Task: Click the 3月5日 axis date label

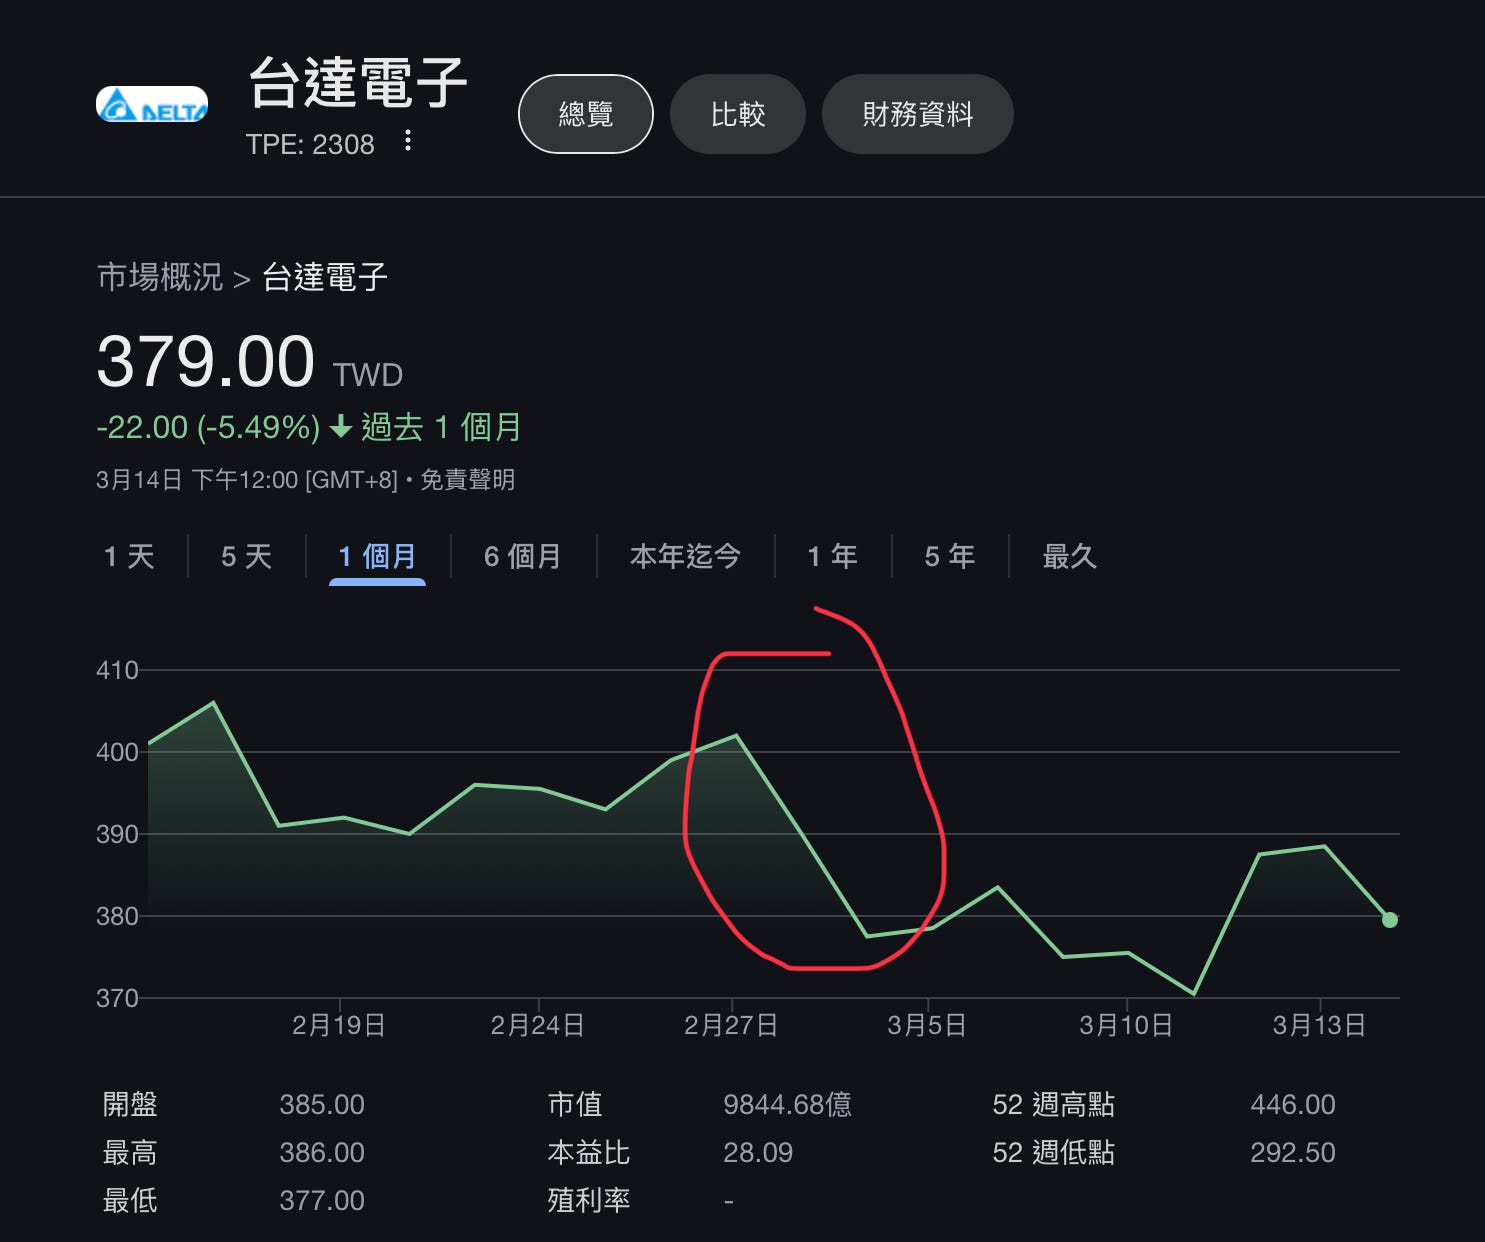Action: pos(927,1025)
